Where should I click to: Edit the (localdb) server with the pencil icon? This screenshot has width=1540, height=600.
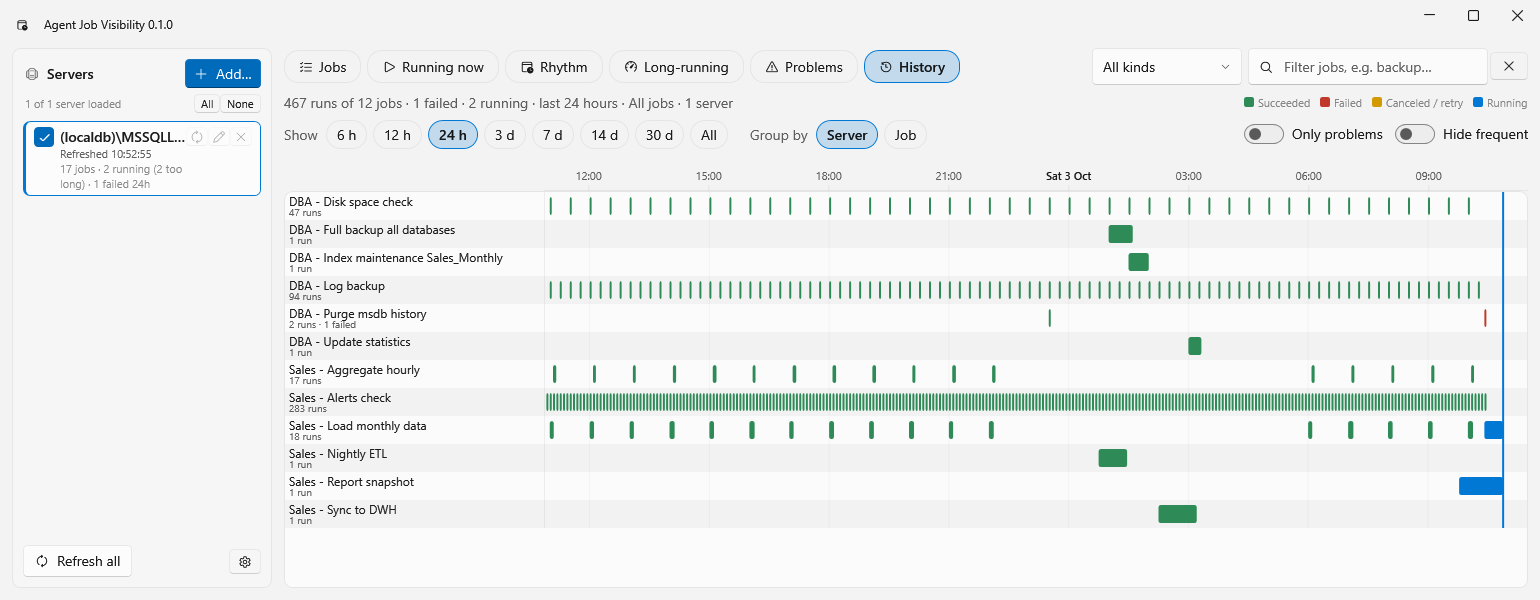coord(219,137)
